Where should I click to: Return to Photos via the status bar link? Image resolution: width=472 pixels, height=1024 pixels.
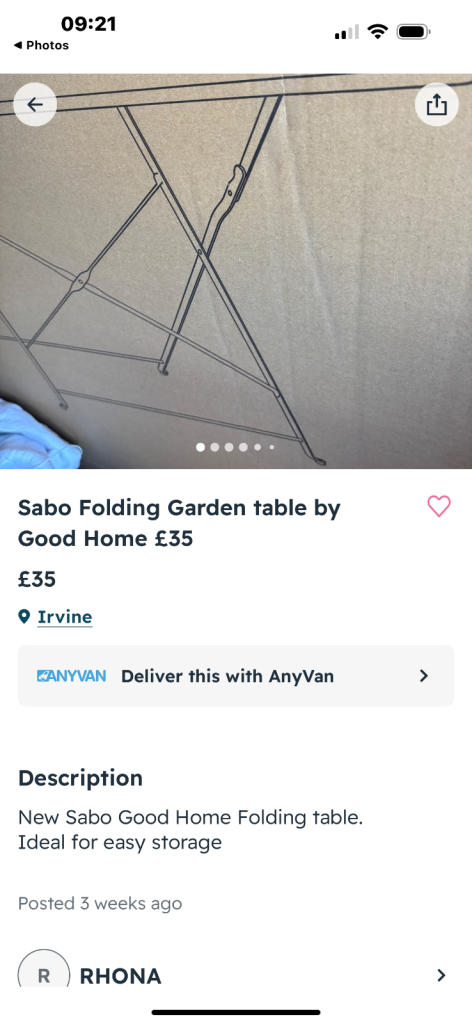point(41,45)
